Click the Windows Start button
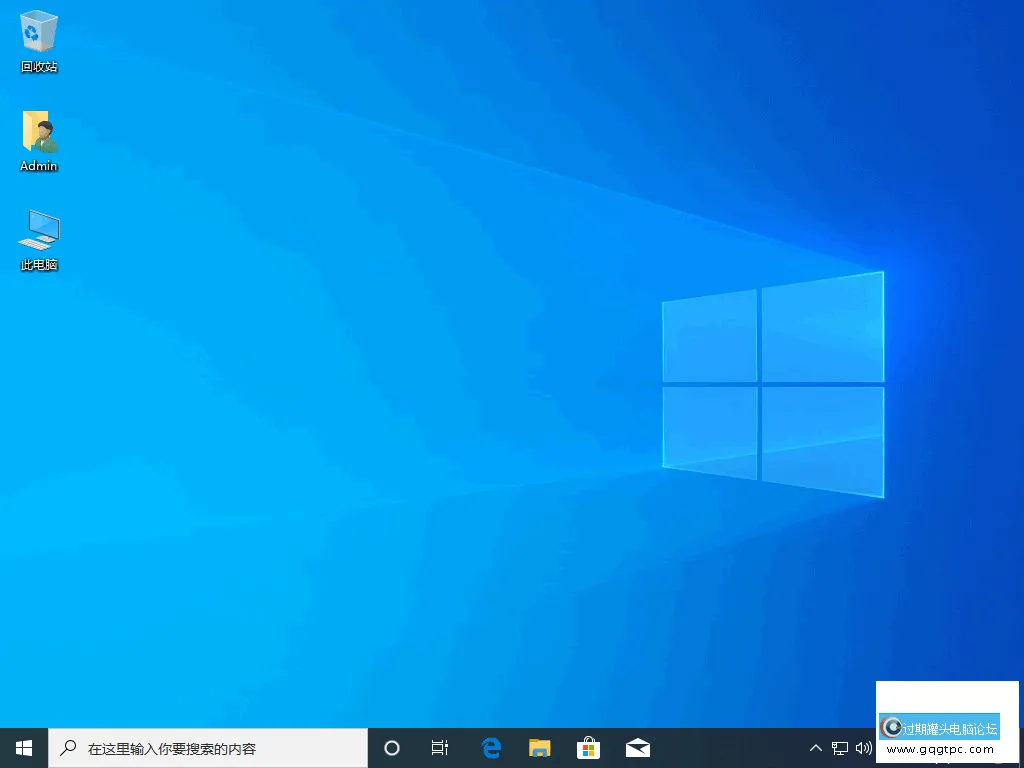 click(x=22, y=747)
